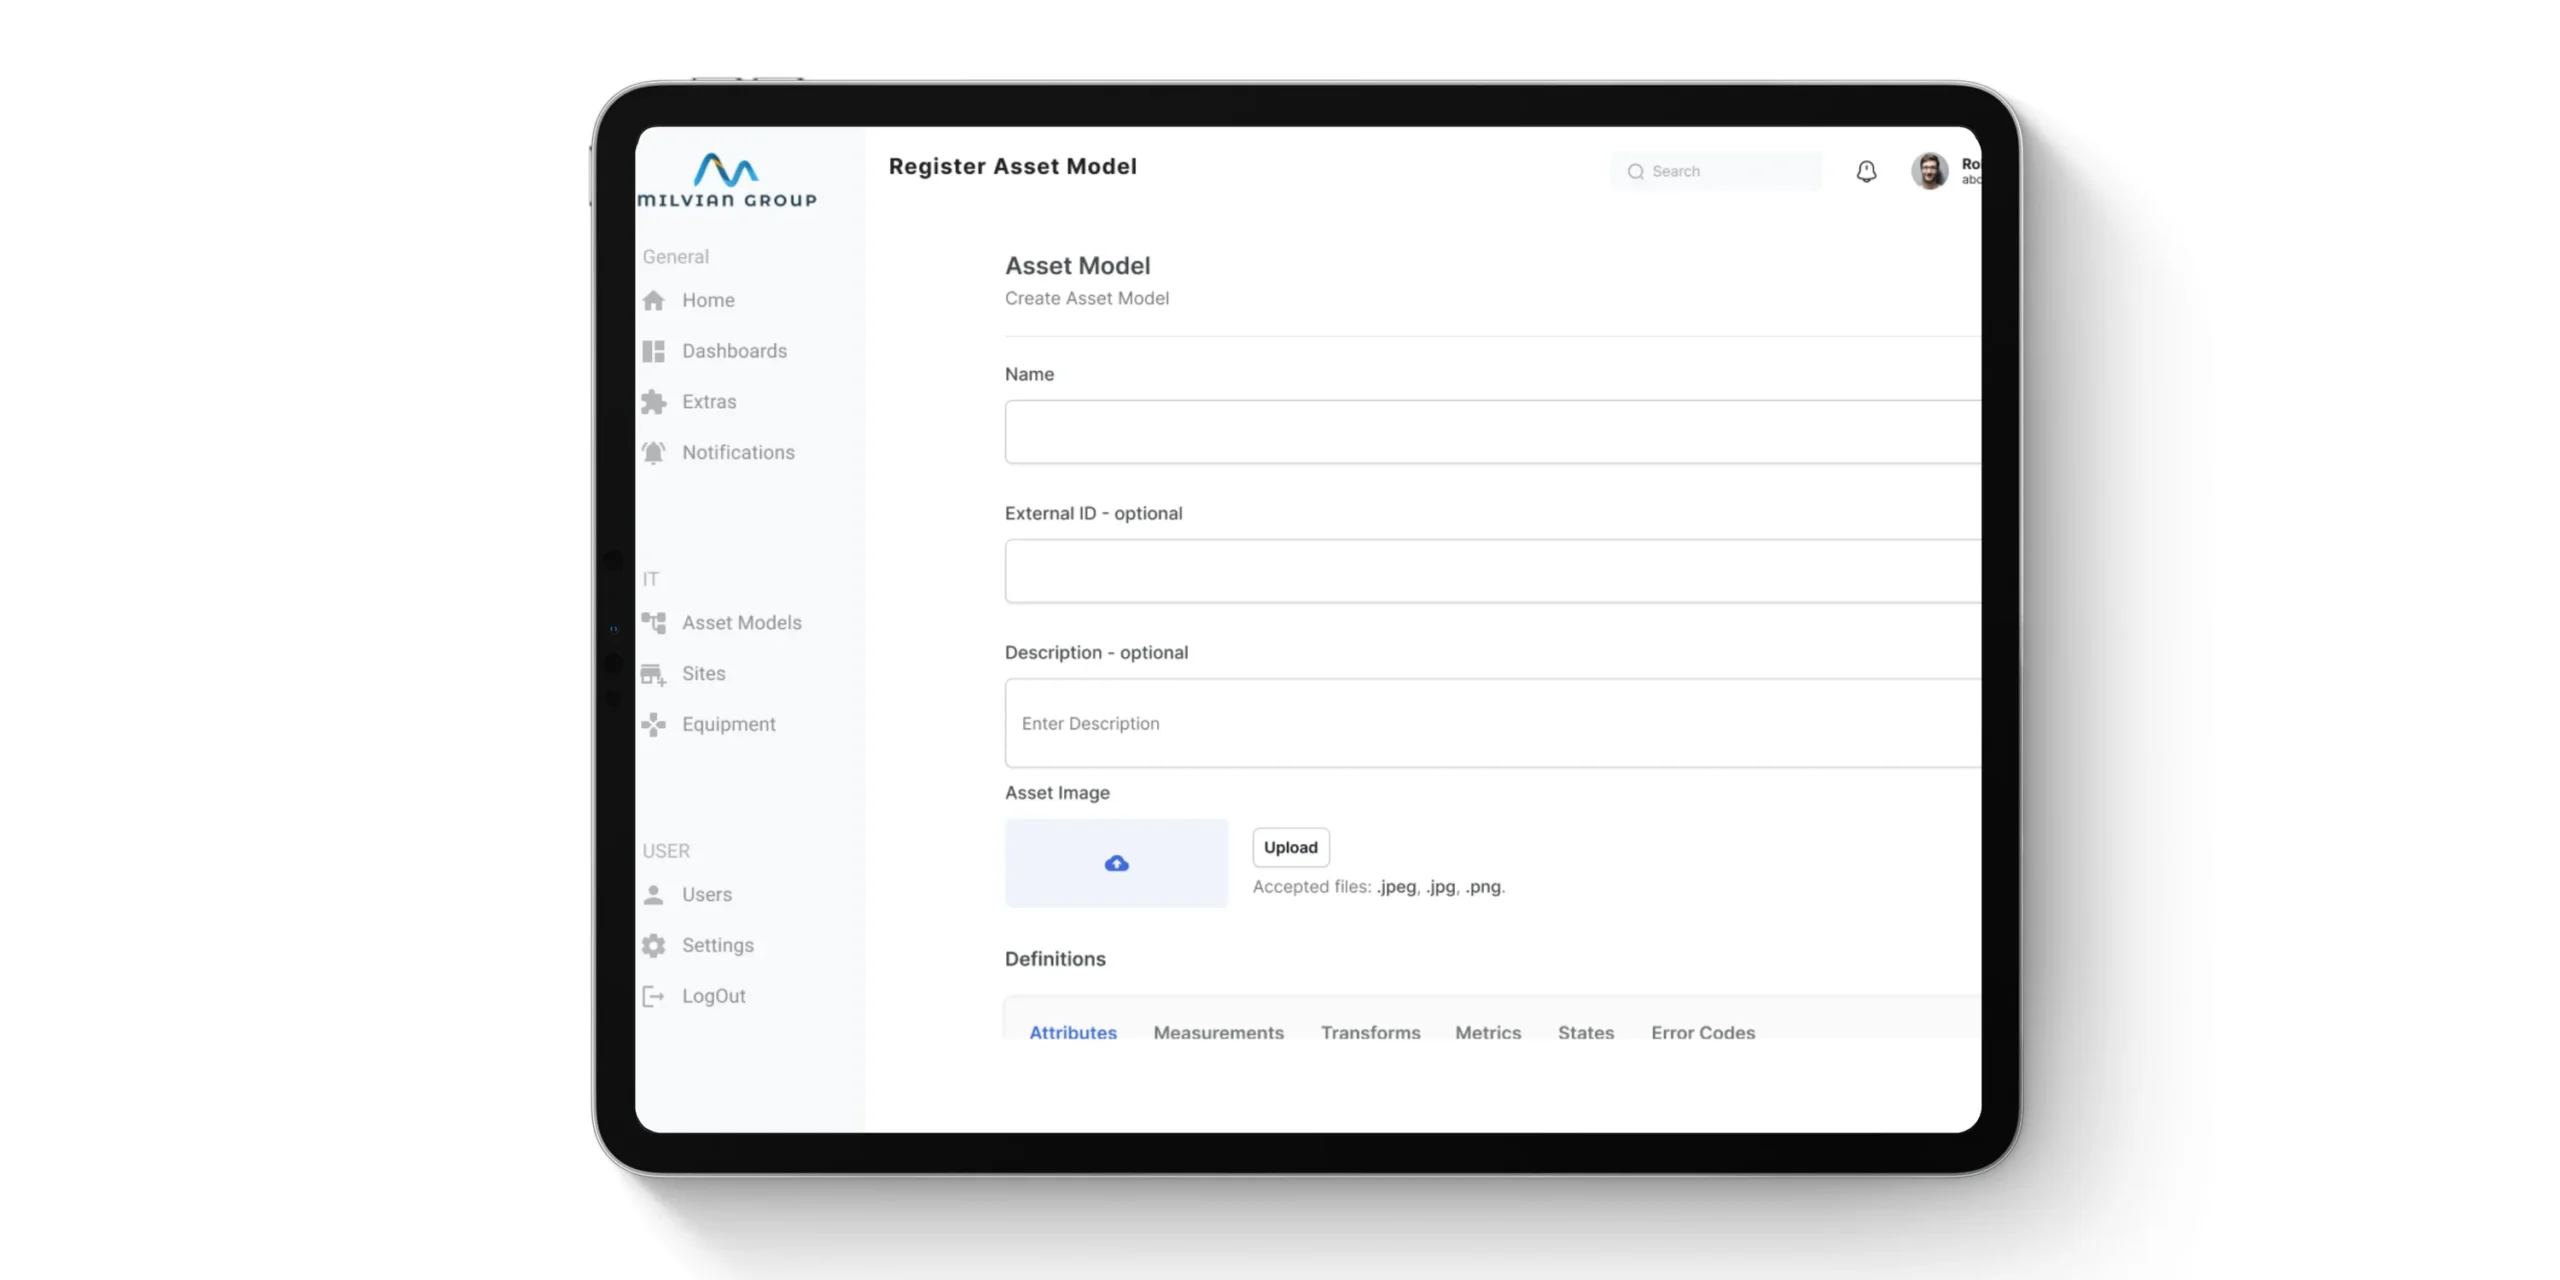This screenshot has height=1280, width=2560.
Task: Click the Asset Models hierarchy icon
Action: (x=653, y=623)
